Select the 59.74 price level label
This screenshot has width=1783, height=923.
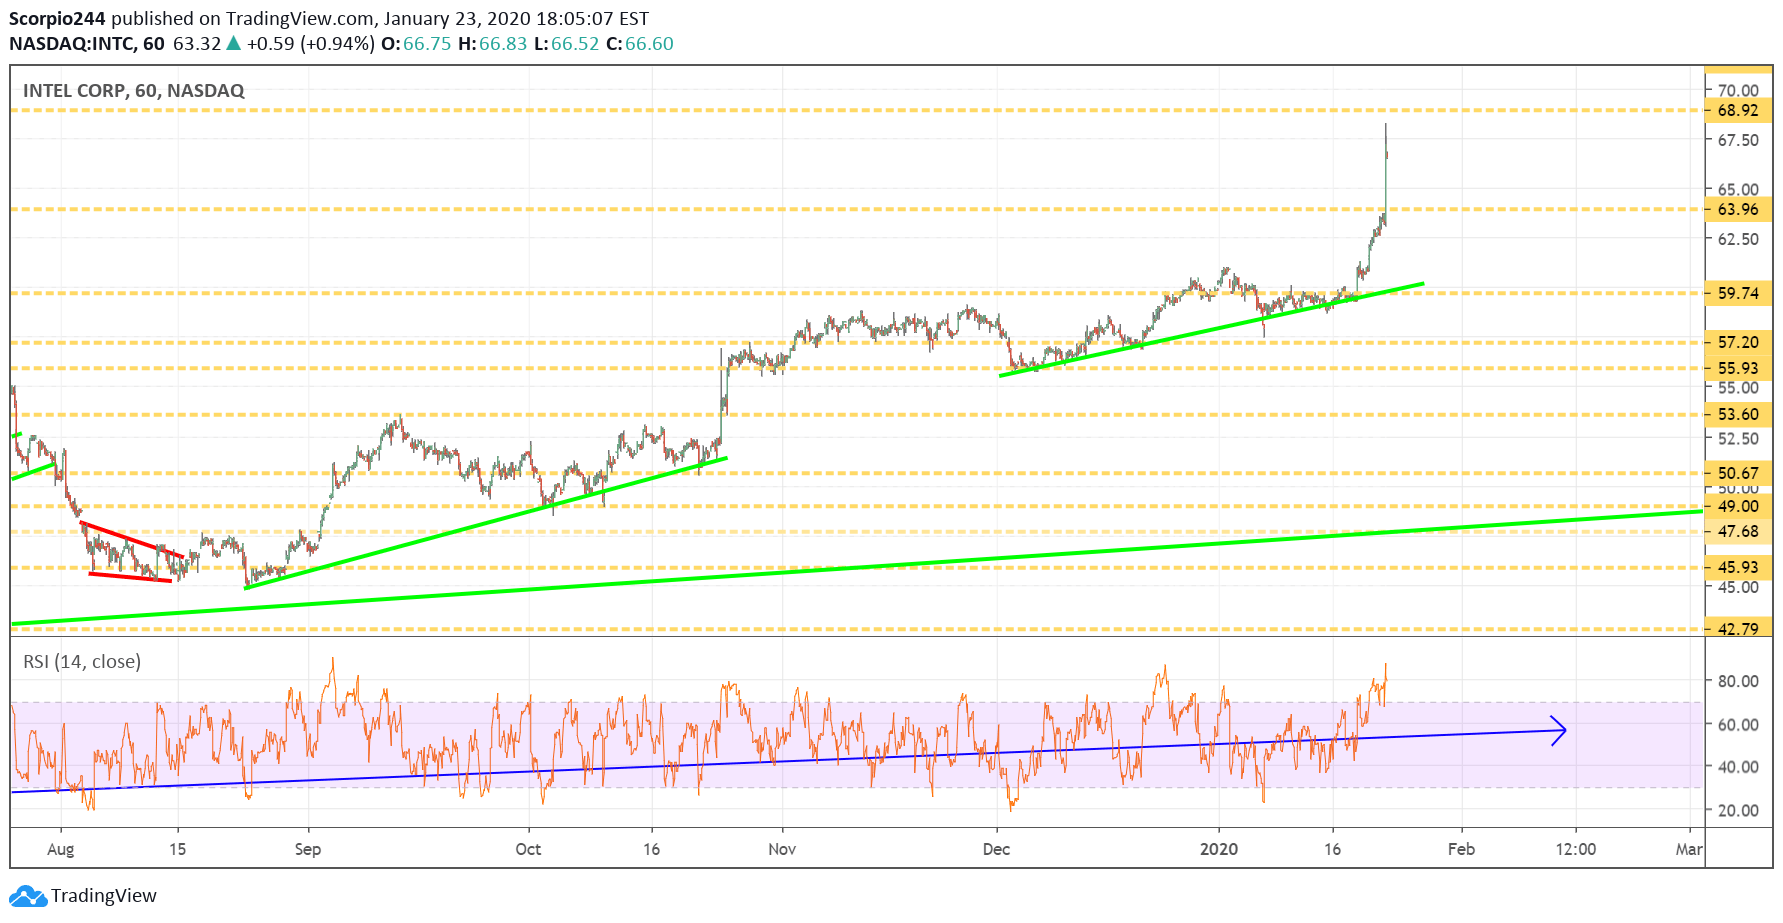1738,293
